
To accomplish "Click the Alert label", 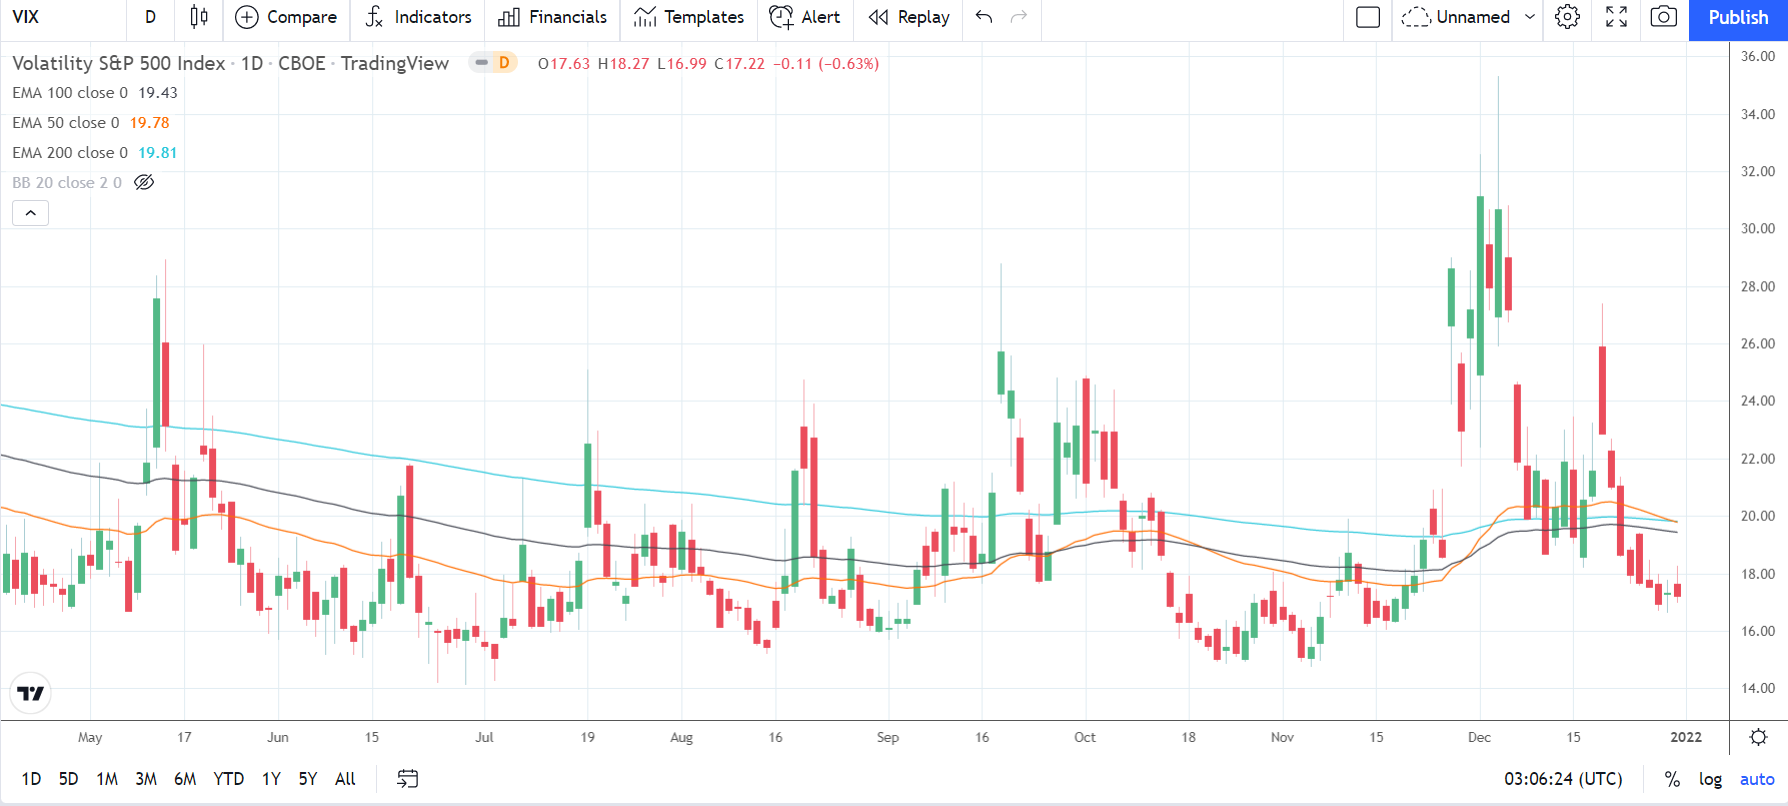I will (821, 17).
